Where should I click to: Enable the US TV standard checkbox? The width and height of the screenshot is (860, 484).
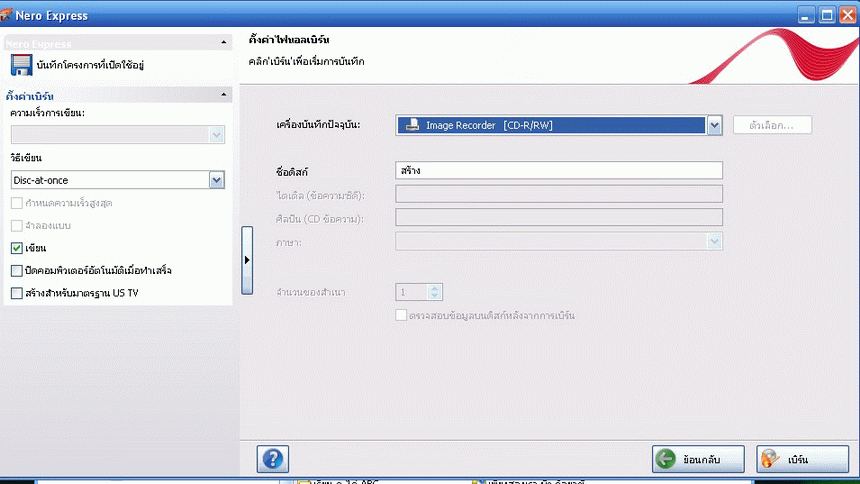[x=17, y=293]
